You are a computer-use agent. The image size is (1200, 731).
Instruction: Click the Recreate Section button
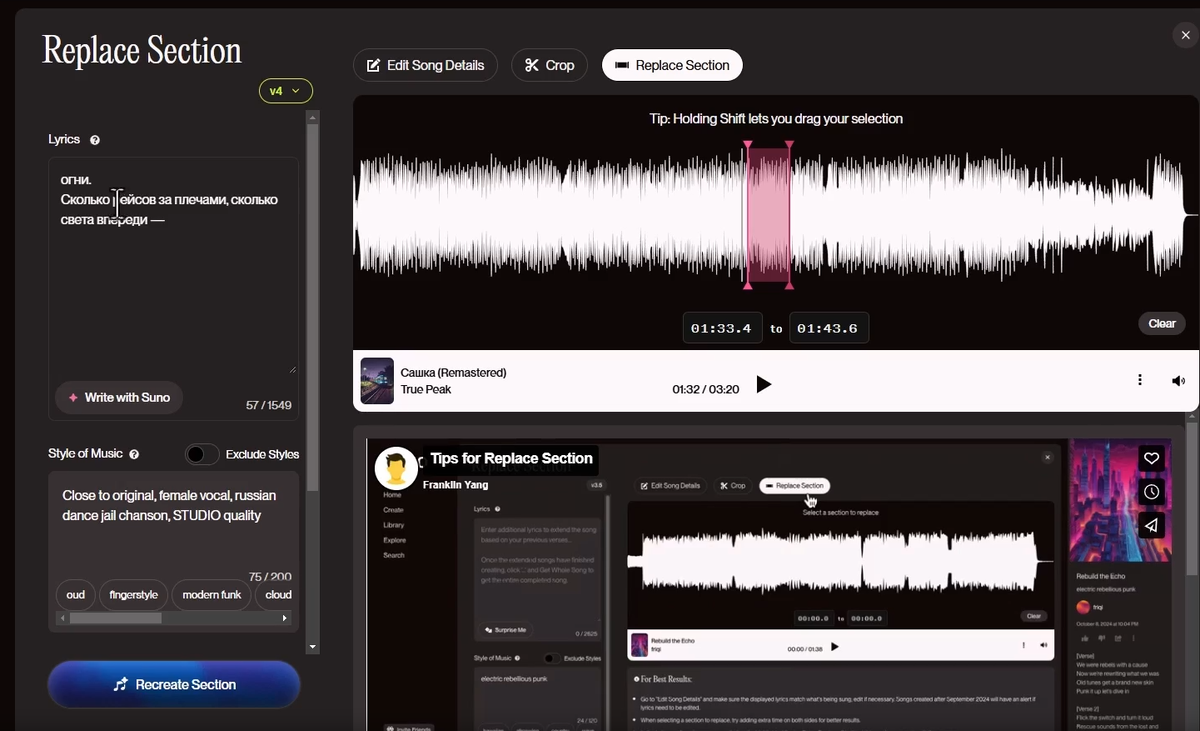[x=174, y=685]
